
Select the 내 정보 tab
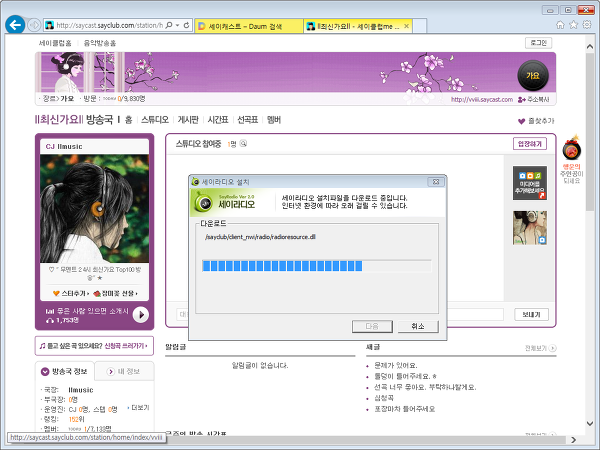124,372
